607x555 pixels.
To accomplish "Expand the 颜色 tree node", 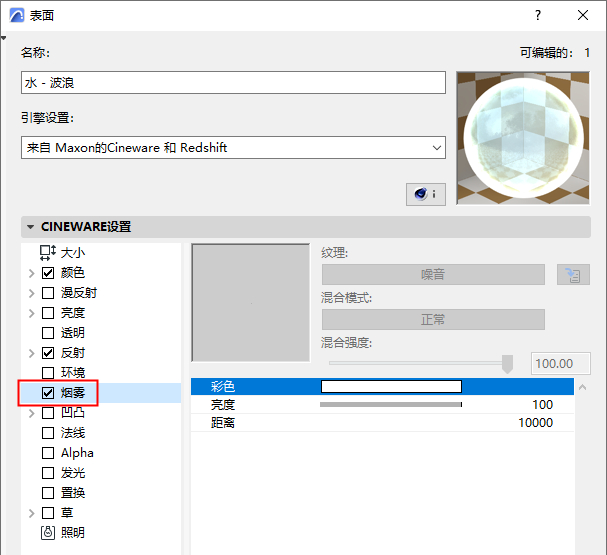I will (x=32, y=273).
